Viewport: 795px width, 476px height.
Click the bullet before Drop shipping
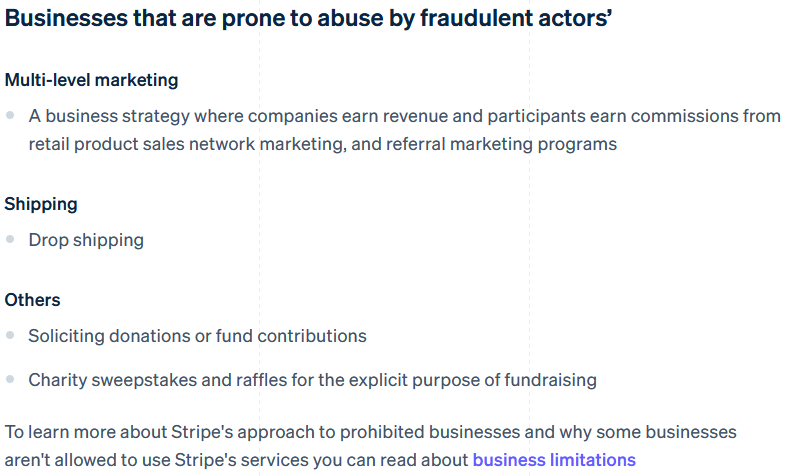point(10,239)
